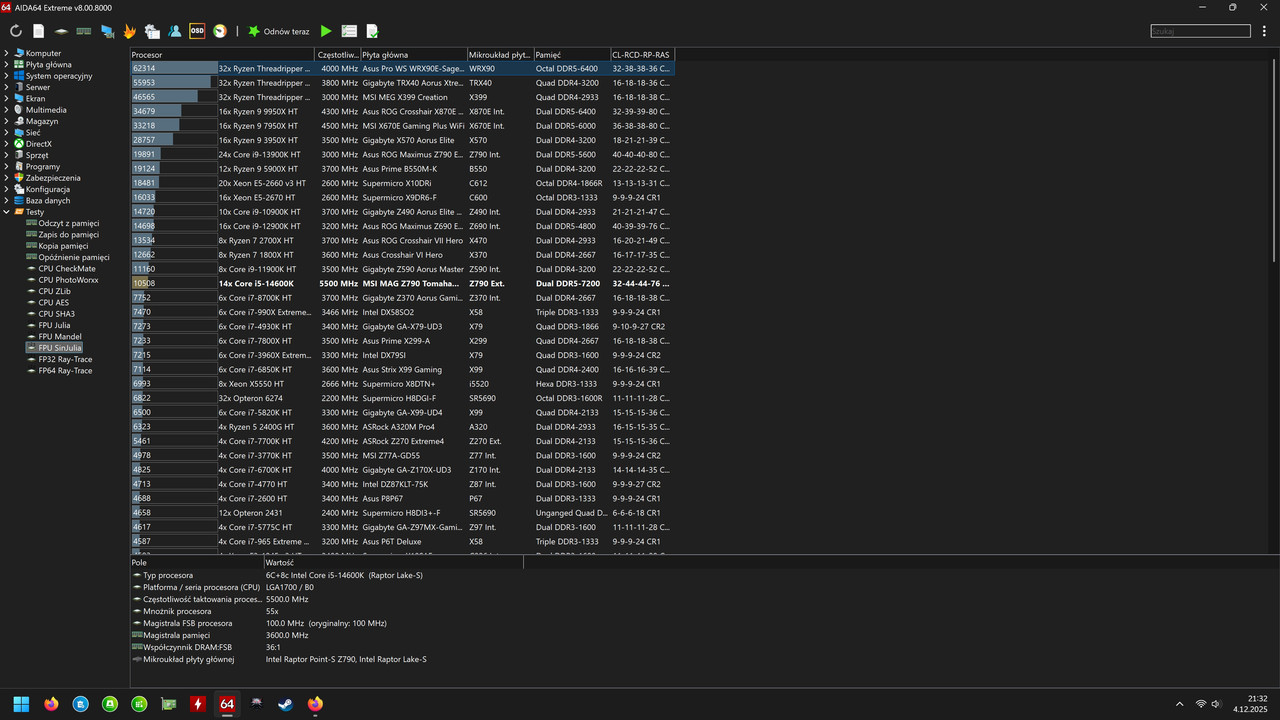Click the results checklist toolbar icon
This screenshot has width=1280, height=720.
pos(349,31)
